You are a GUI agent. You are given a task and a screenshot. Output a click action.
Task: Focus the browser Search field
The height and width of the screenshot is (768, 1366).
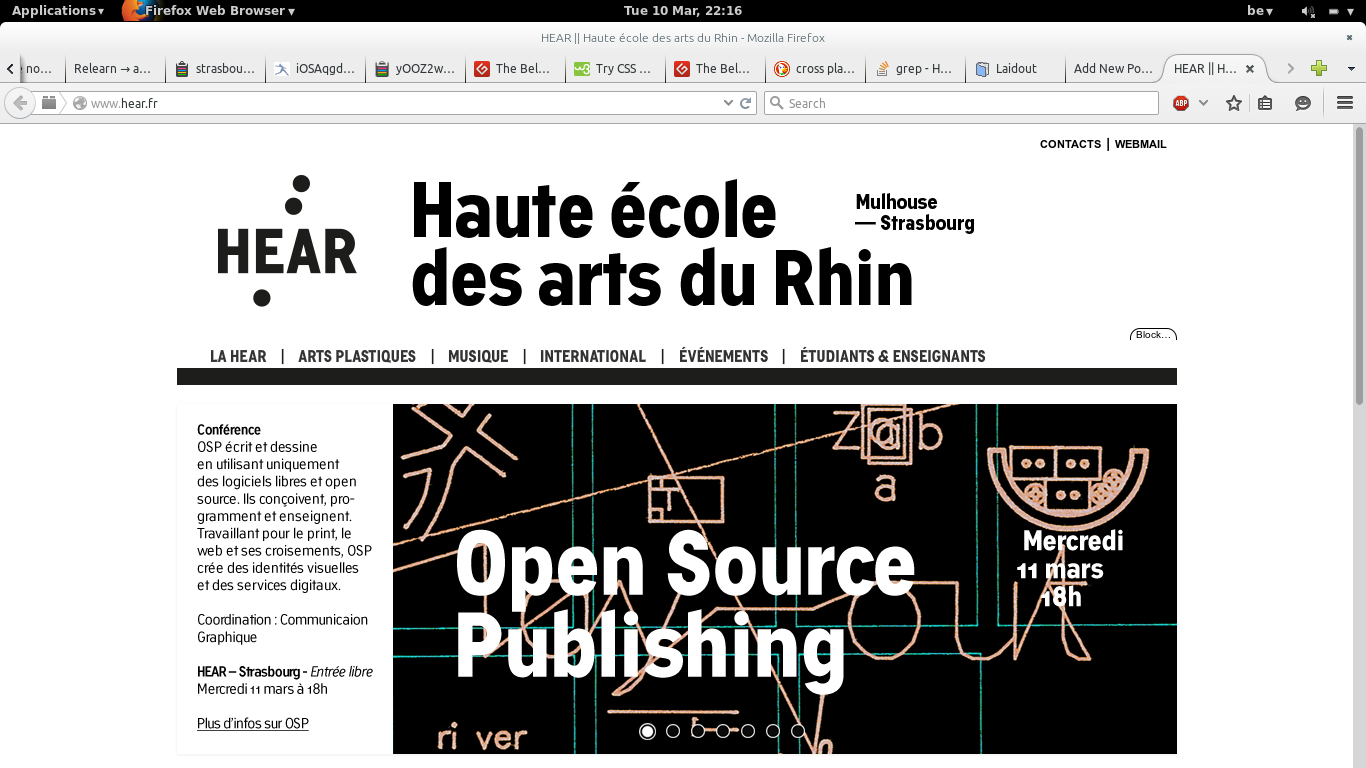[x=961, y=103]
